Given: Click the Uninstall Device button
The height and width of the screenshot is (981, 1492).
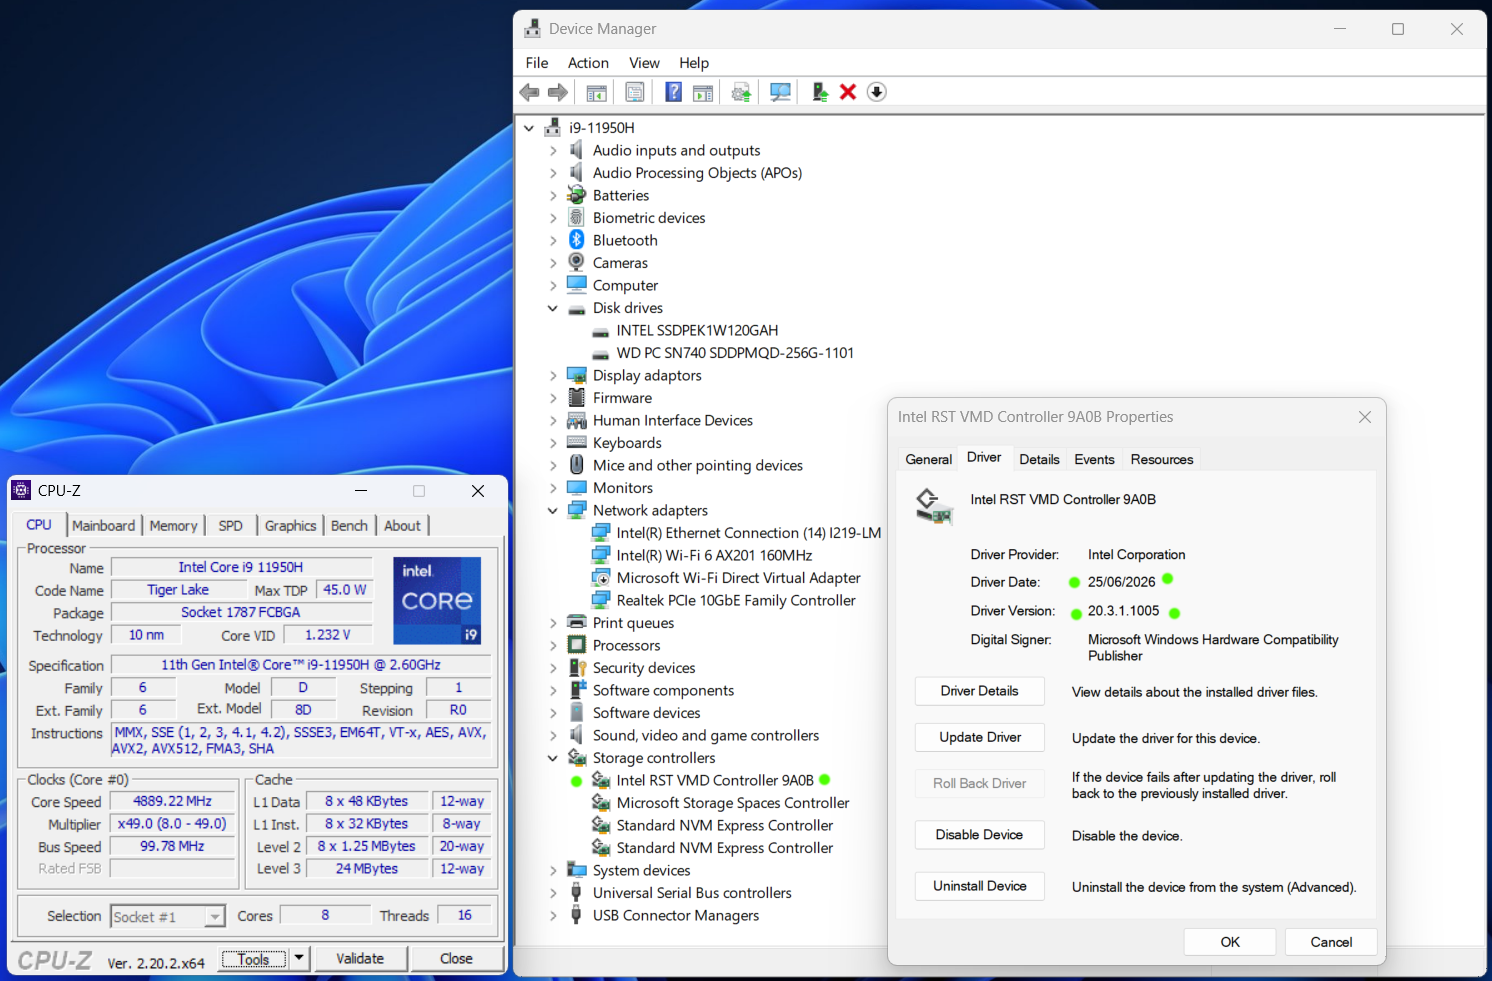Looking at the screenshot, I should (x=980, y=886).
